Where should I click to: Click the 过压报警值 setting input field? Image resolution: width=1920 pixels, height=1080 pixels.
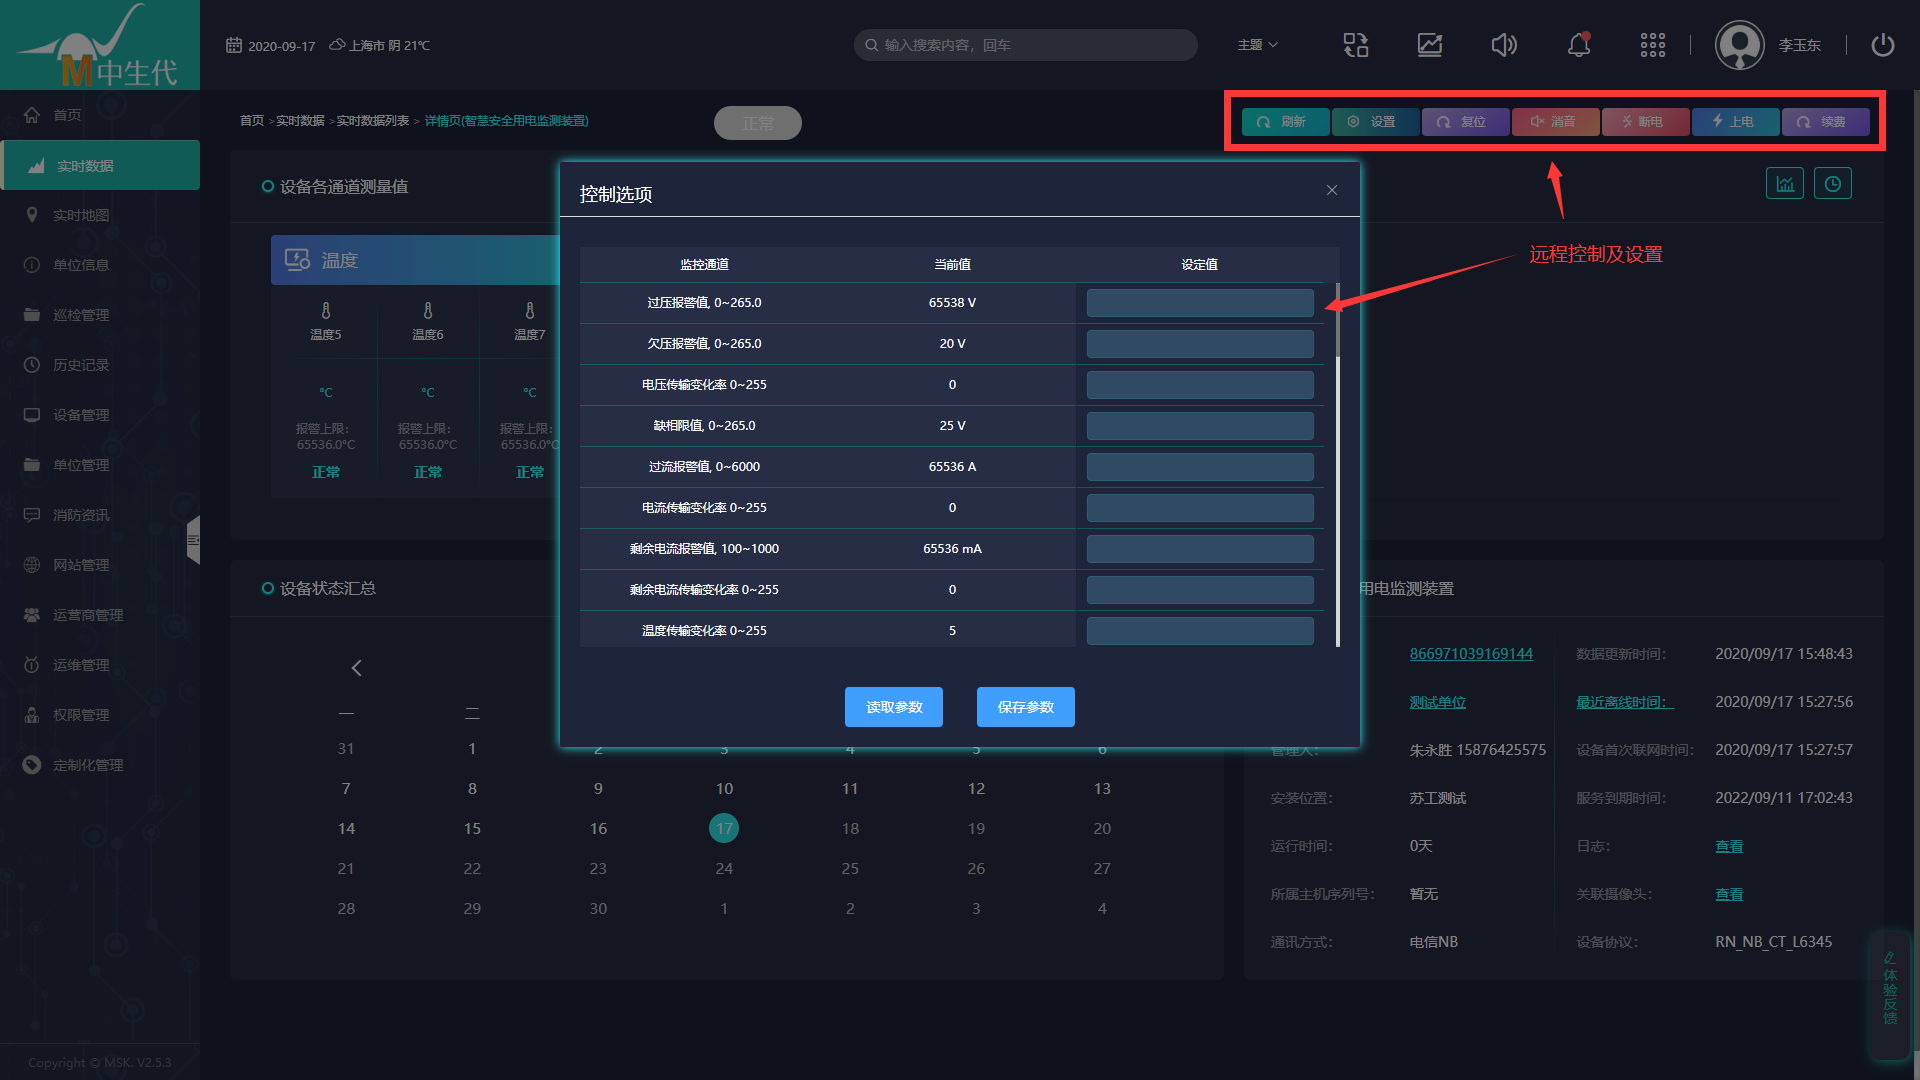click(1199, 303)
